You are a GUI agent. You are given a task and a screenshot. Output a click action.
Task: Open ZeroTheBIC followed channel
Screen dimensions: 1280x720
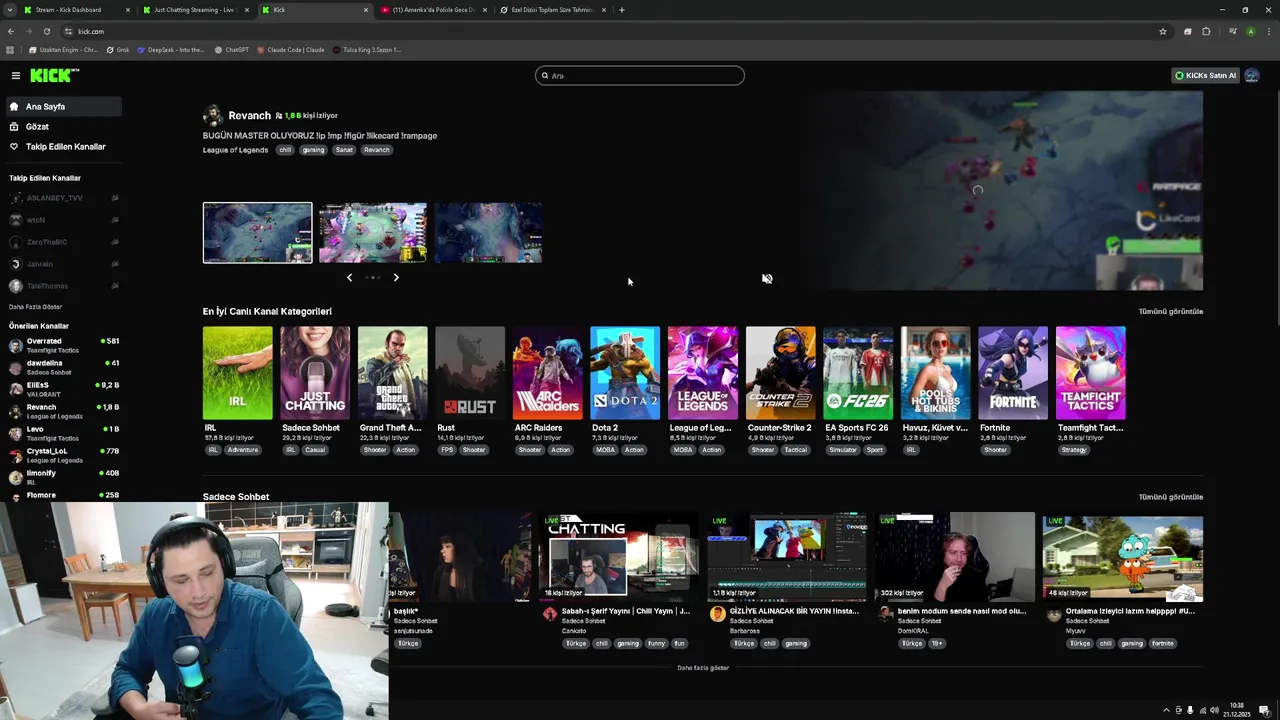tap(62, 242)
